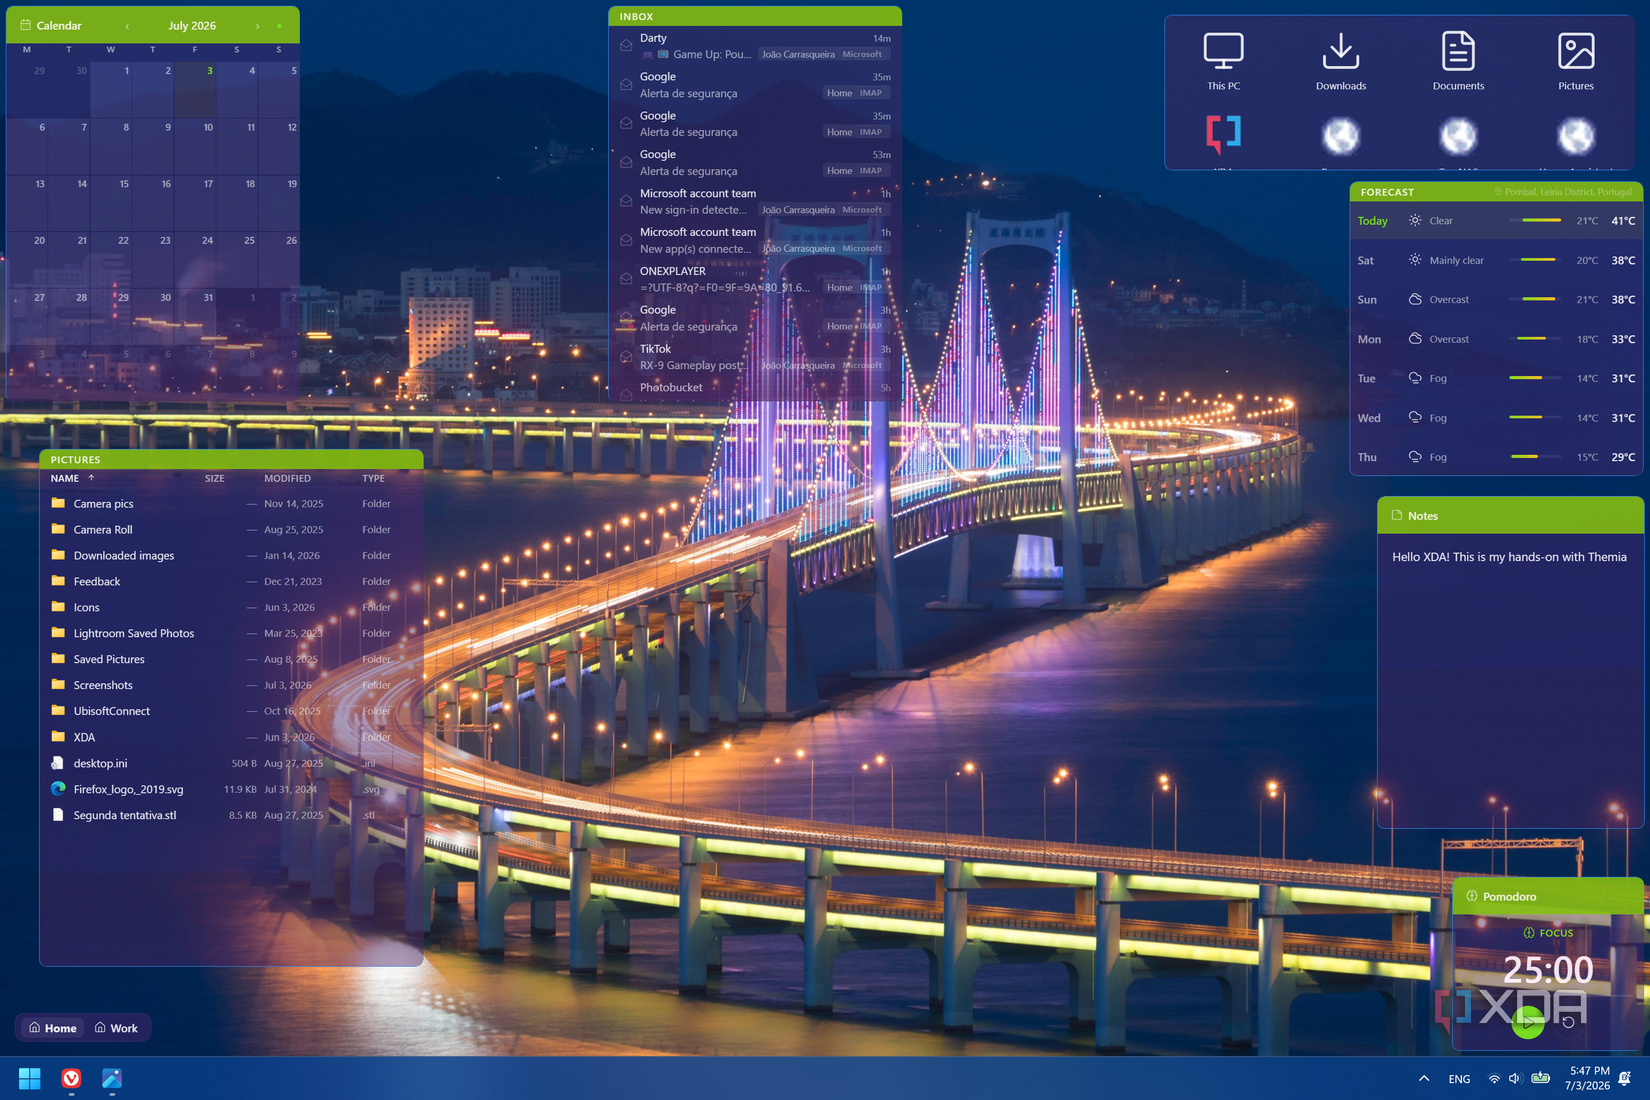
Task: Select July 3 in Calendar
Action: [x=195, y=90]
